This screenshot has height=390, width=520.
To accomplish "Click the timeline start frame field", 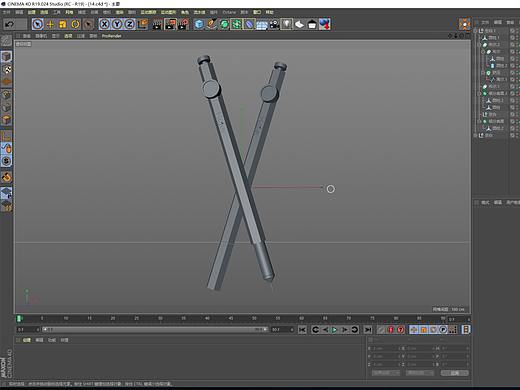I will [28, 330].
